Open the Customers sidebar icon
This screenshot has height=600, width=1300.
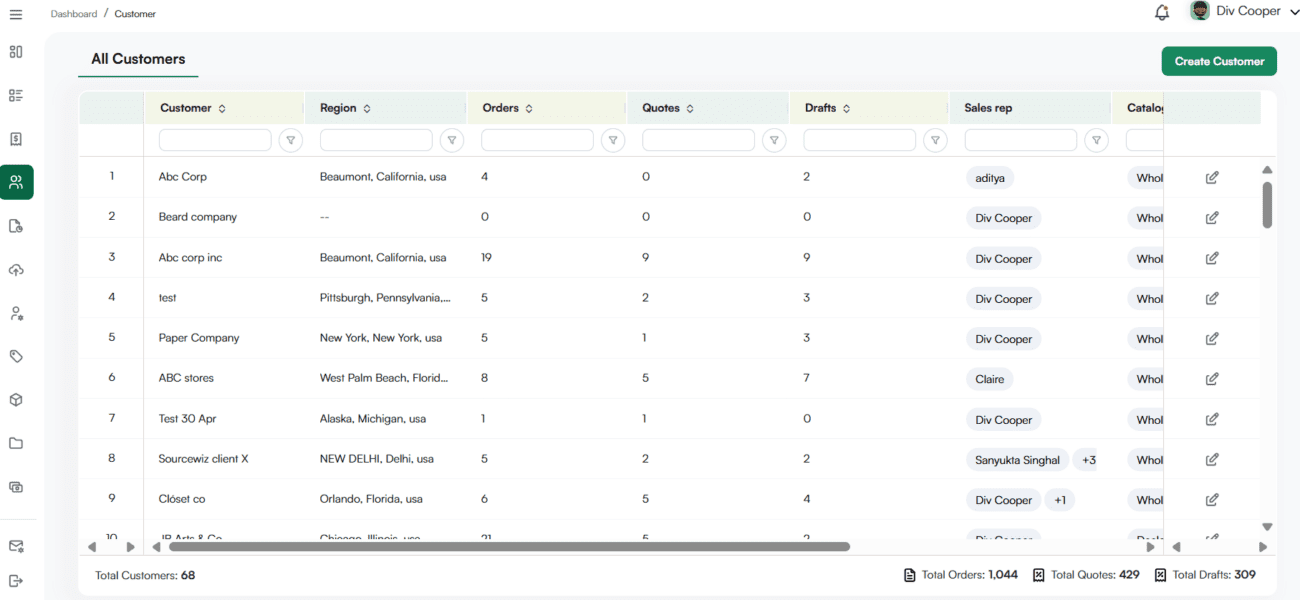(x=16, y=182)
